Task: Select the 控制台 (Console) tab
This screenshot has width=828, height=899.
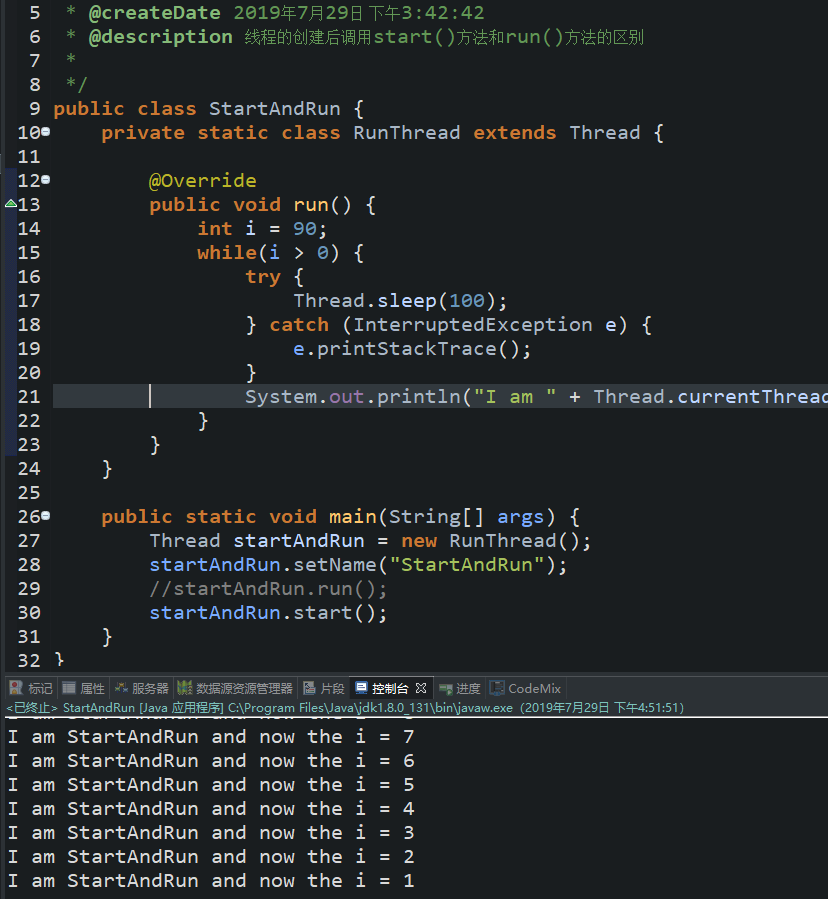Action: pyautogui.click(x=382, y=688)
